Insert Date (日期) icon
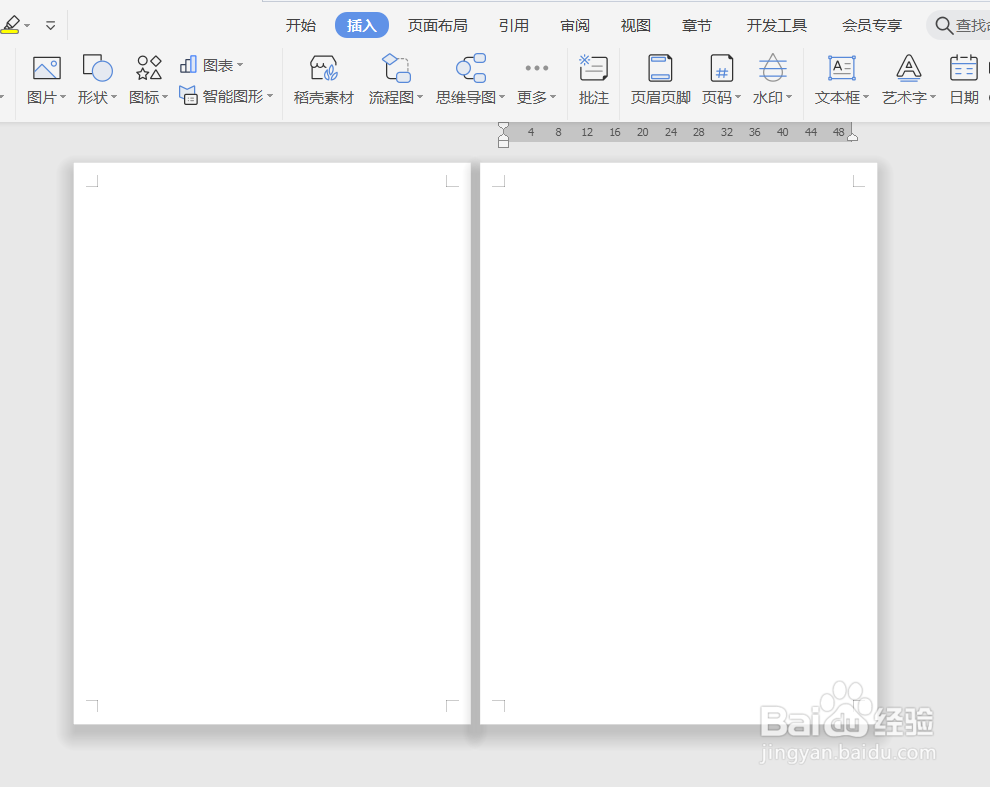The image size is (990, 787). [963, 68]
